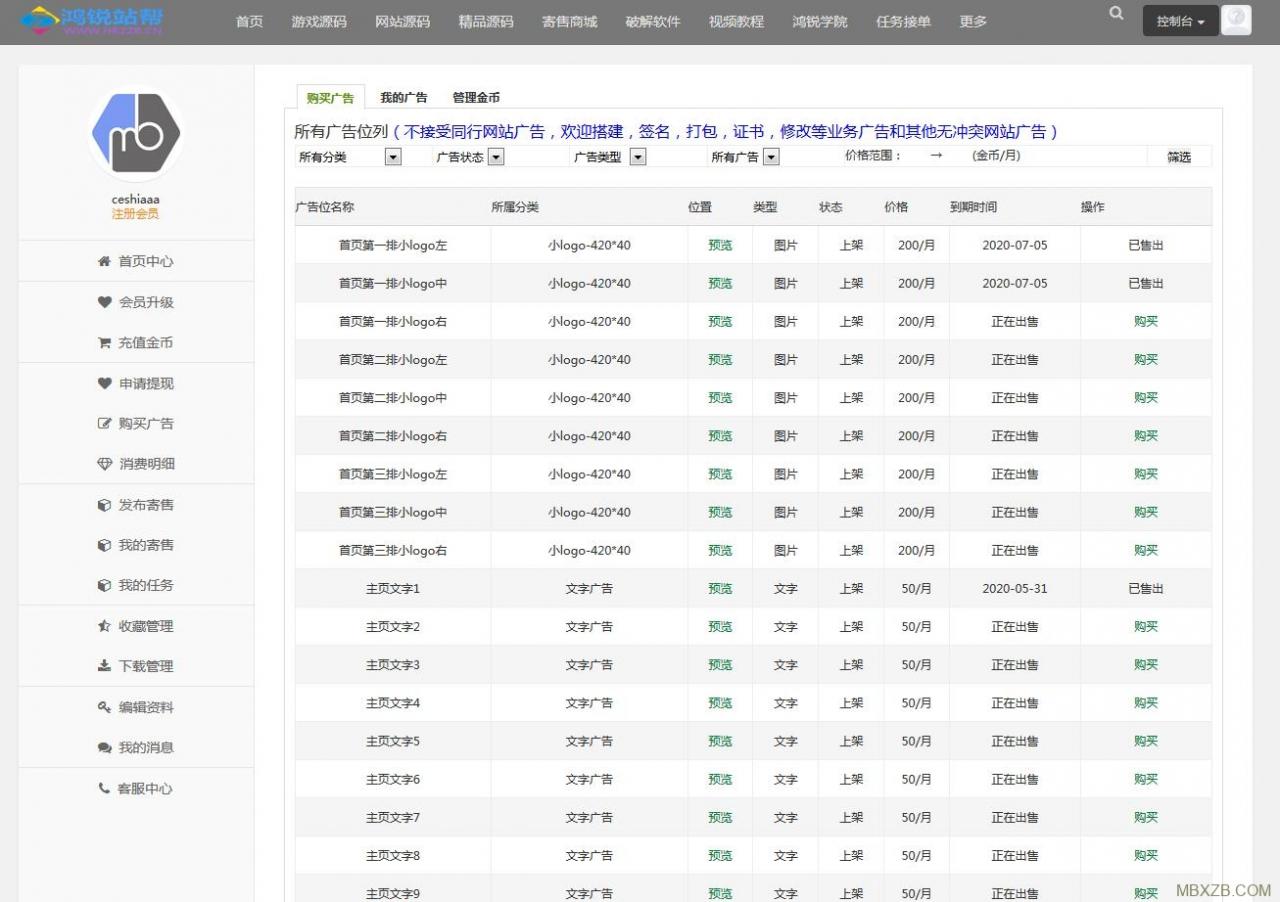This screenshot has width=1280, height=902.
Task: Click the 到期时间 column header
Action: [x=973, y=207]
